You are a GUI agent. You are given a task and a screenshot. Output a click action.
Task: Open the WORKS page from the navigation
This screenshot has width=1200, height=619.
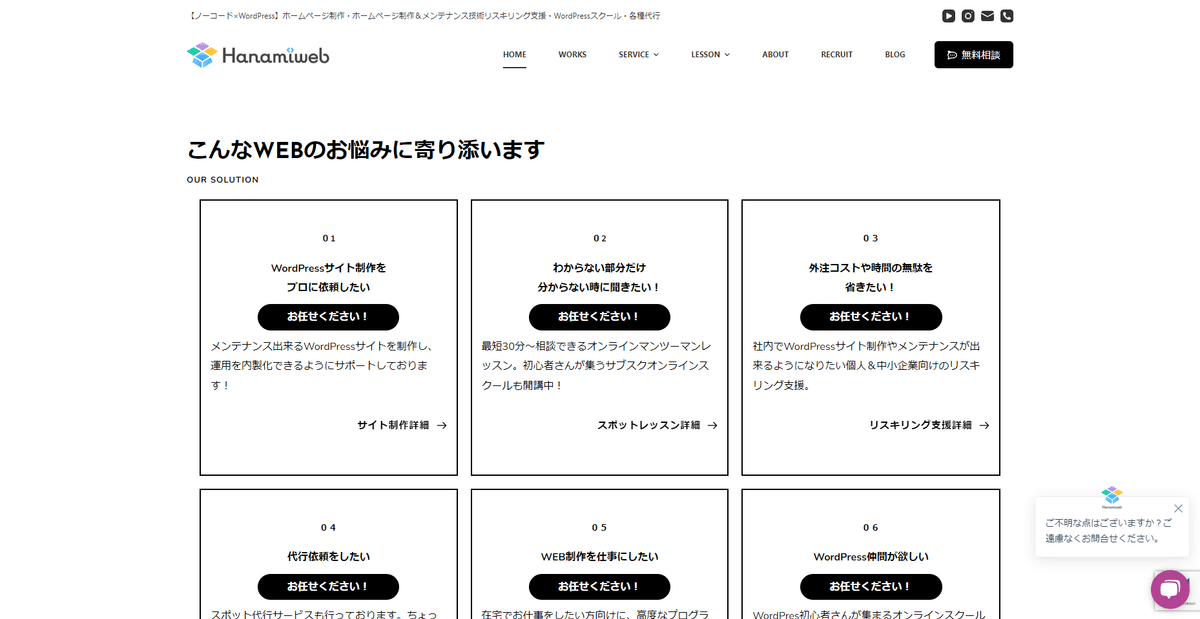pos(572,54)
